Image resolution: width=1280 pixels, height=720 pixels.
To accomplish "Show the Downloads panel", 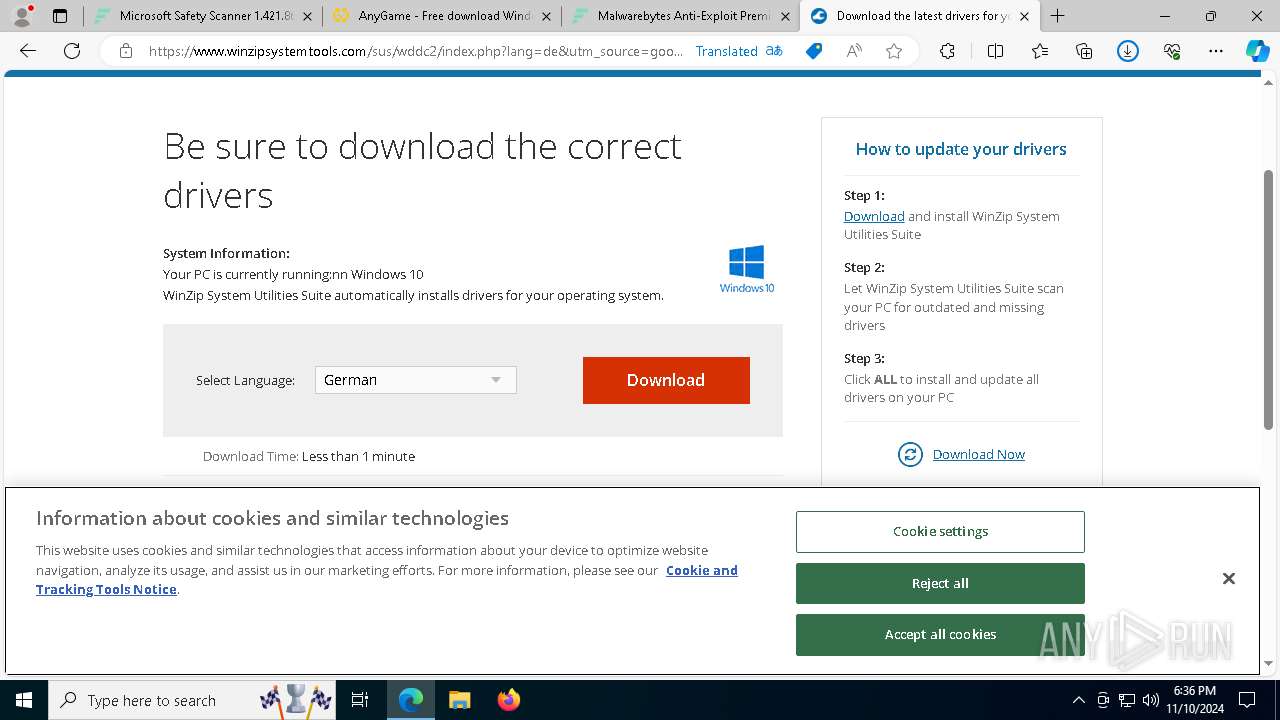I will point(1128,51).
